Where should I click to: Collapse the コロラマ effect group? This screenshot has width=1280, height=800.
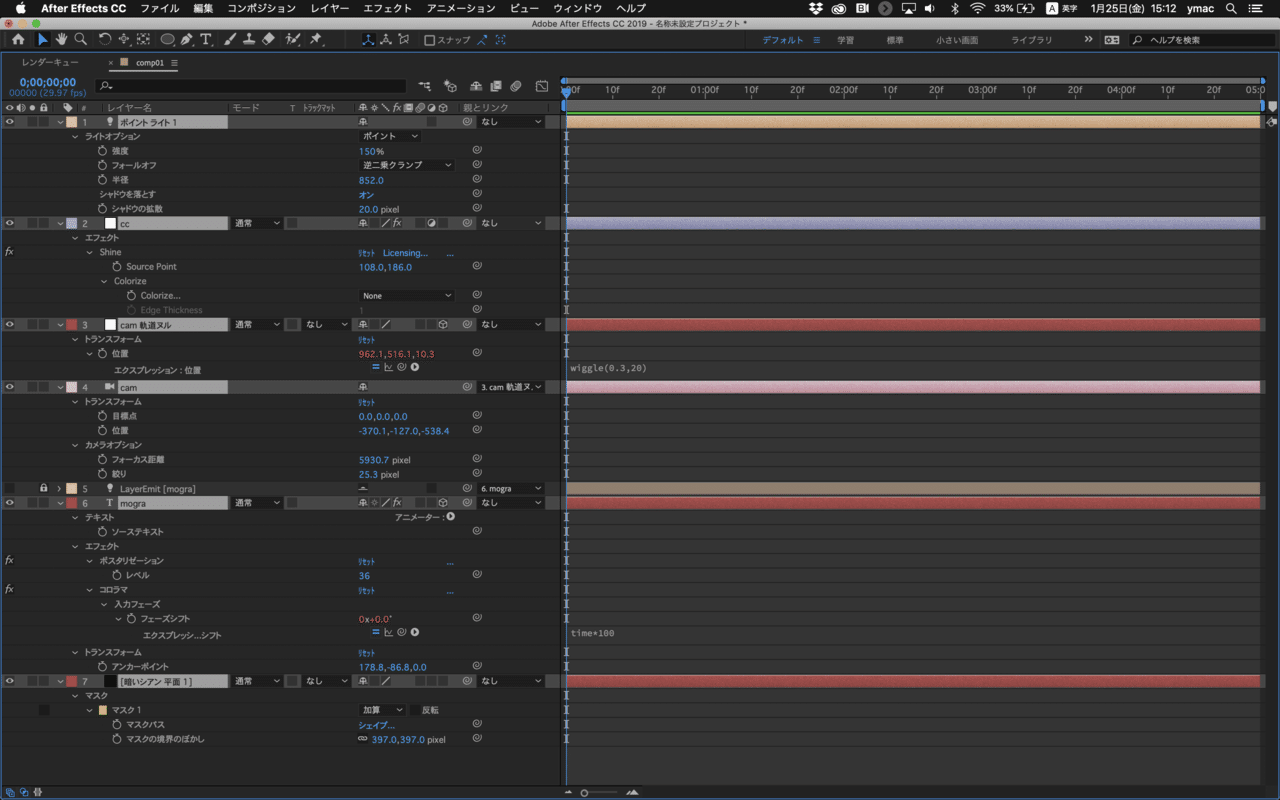pos(89,590)
